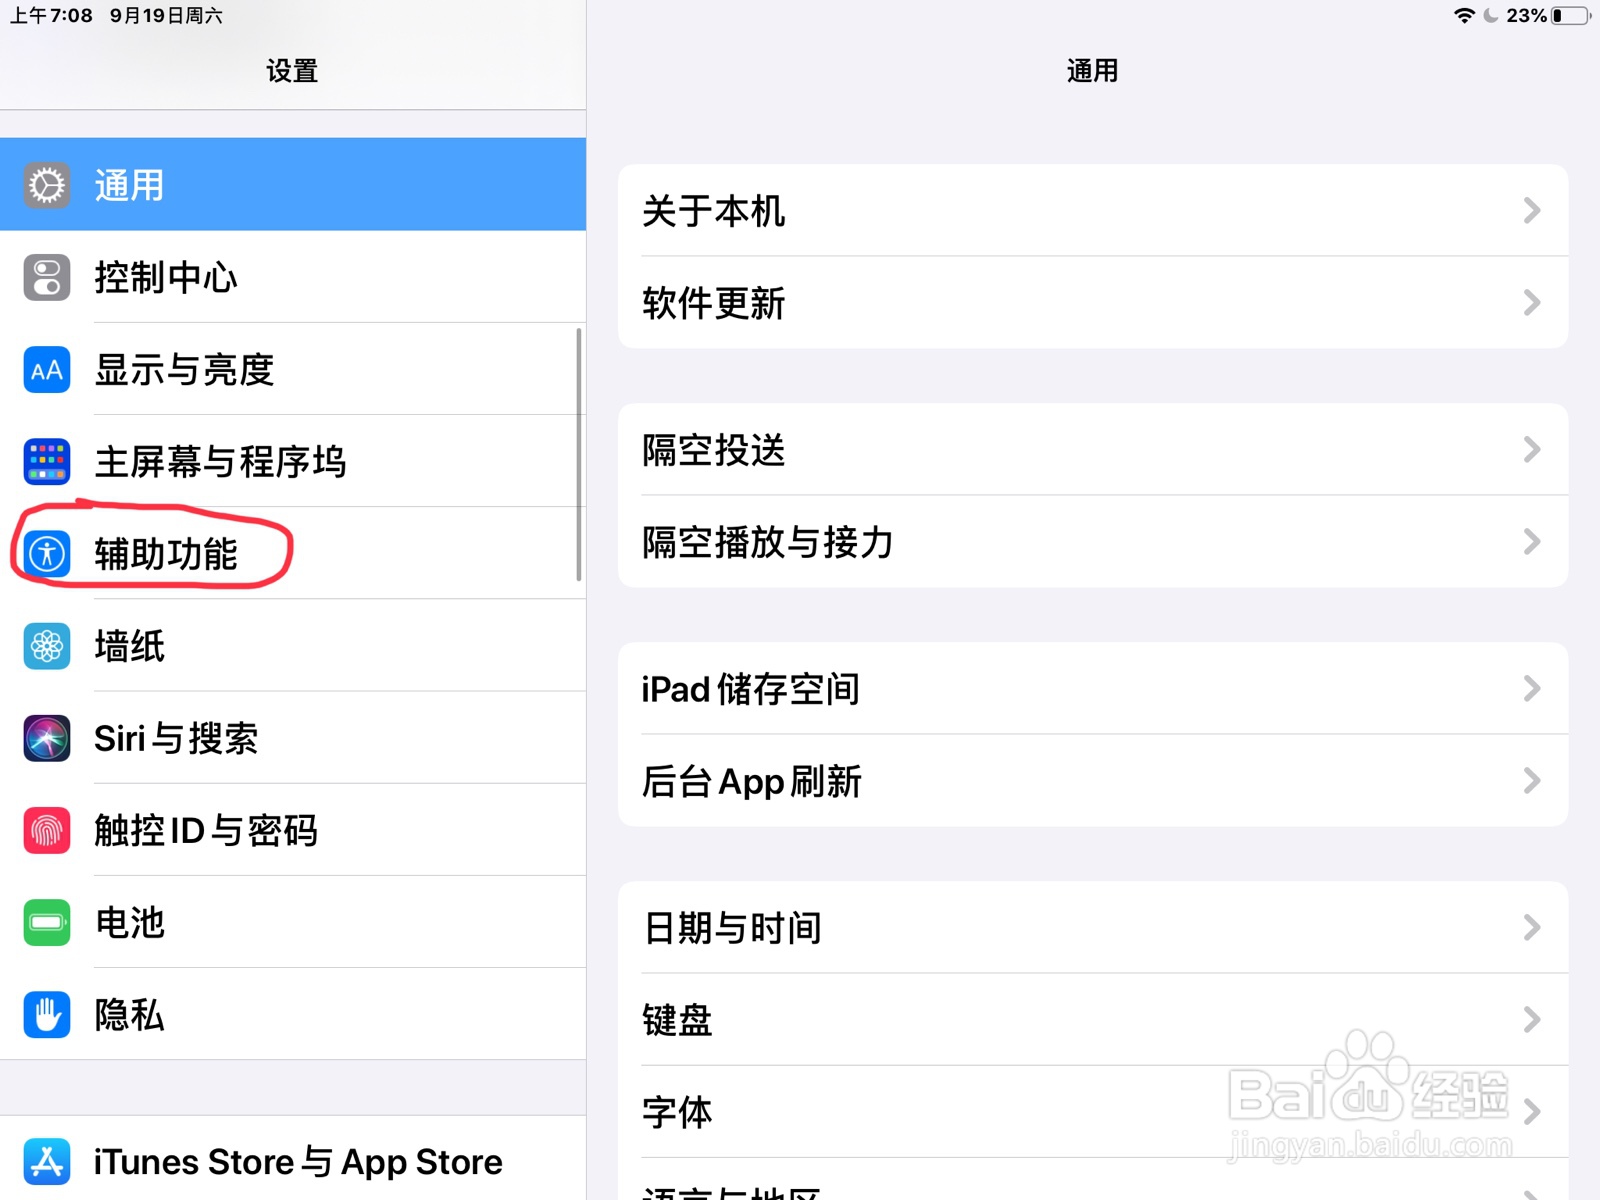Select 键盘 settings entry
This screenshot has width=1600, height=1200.
click(x=1093, y=1019)
